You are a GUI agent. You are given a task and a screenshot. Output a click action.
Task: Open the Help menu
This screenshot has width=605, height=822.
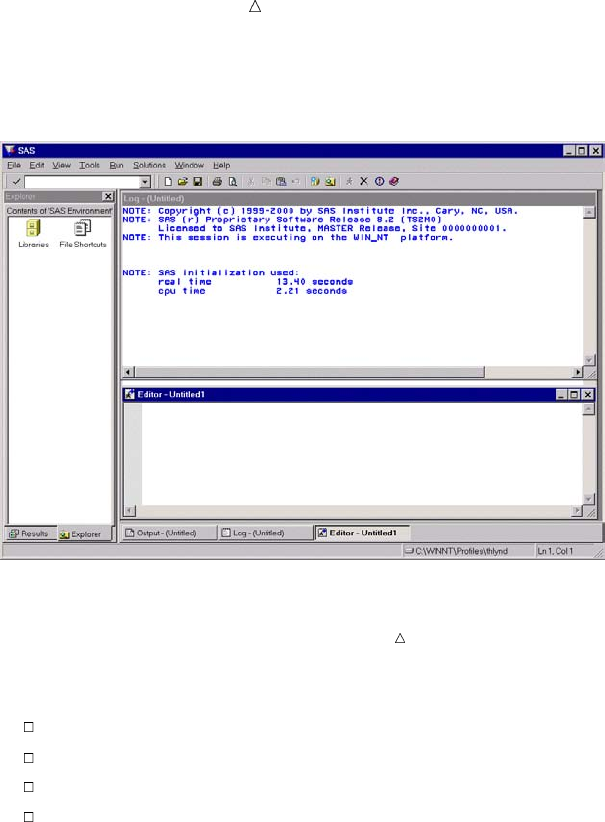[221, 165]
